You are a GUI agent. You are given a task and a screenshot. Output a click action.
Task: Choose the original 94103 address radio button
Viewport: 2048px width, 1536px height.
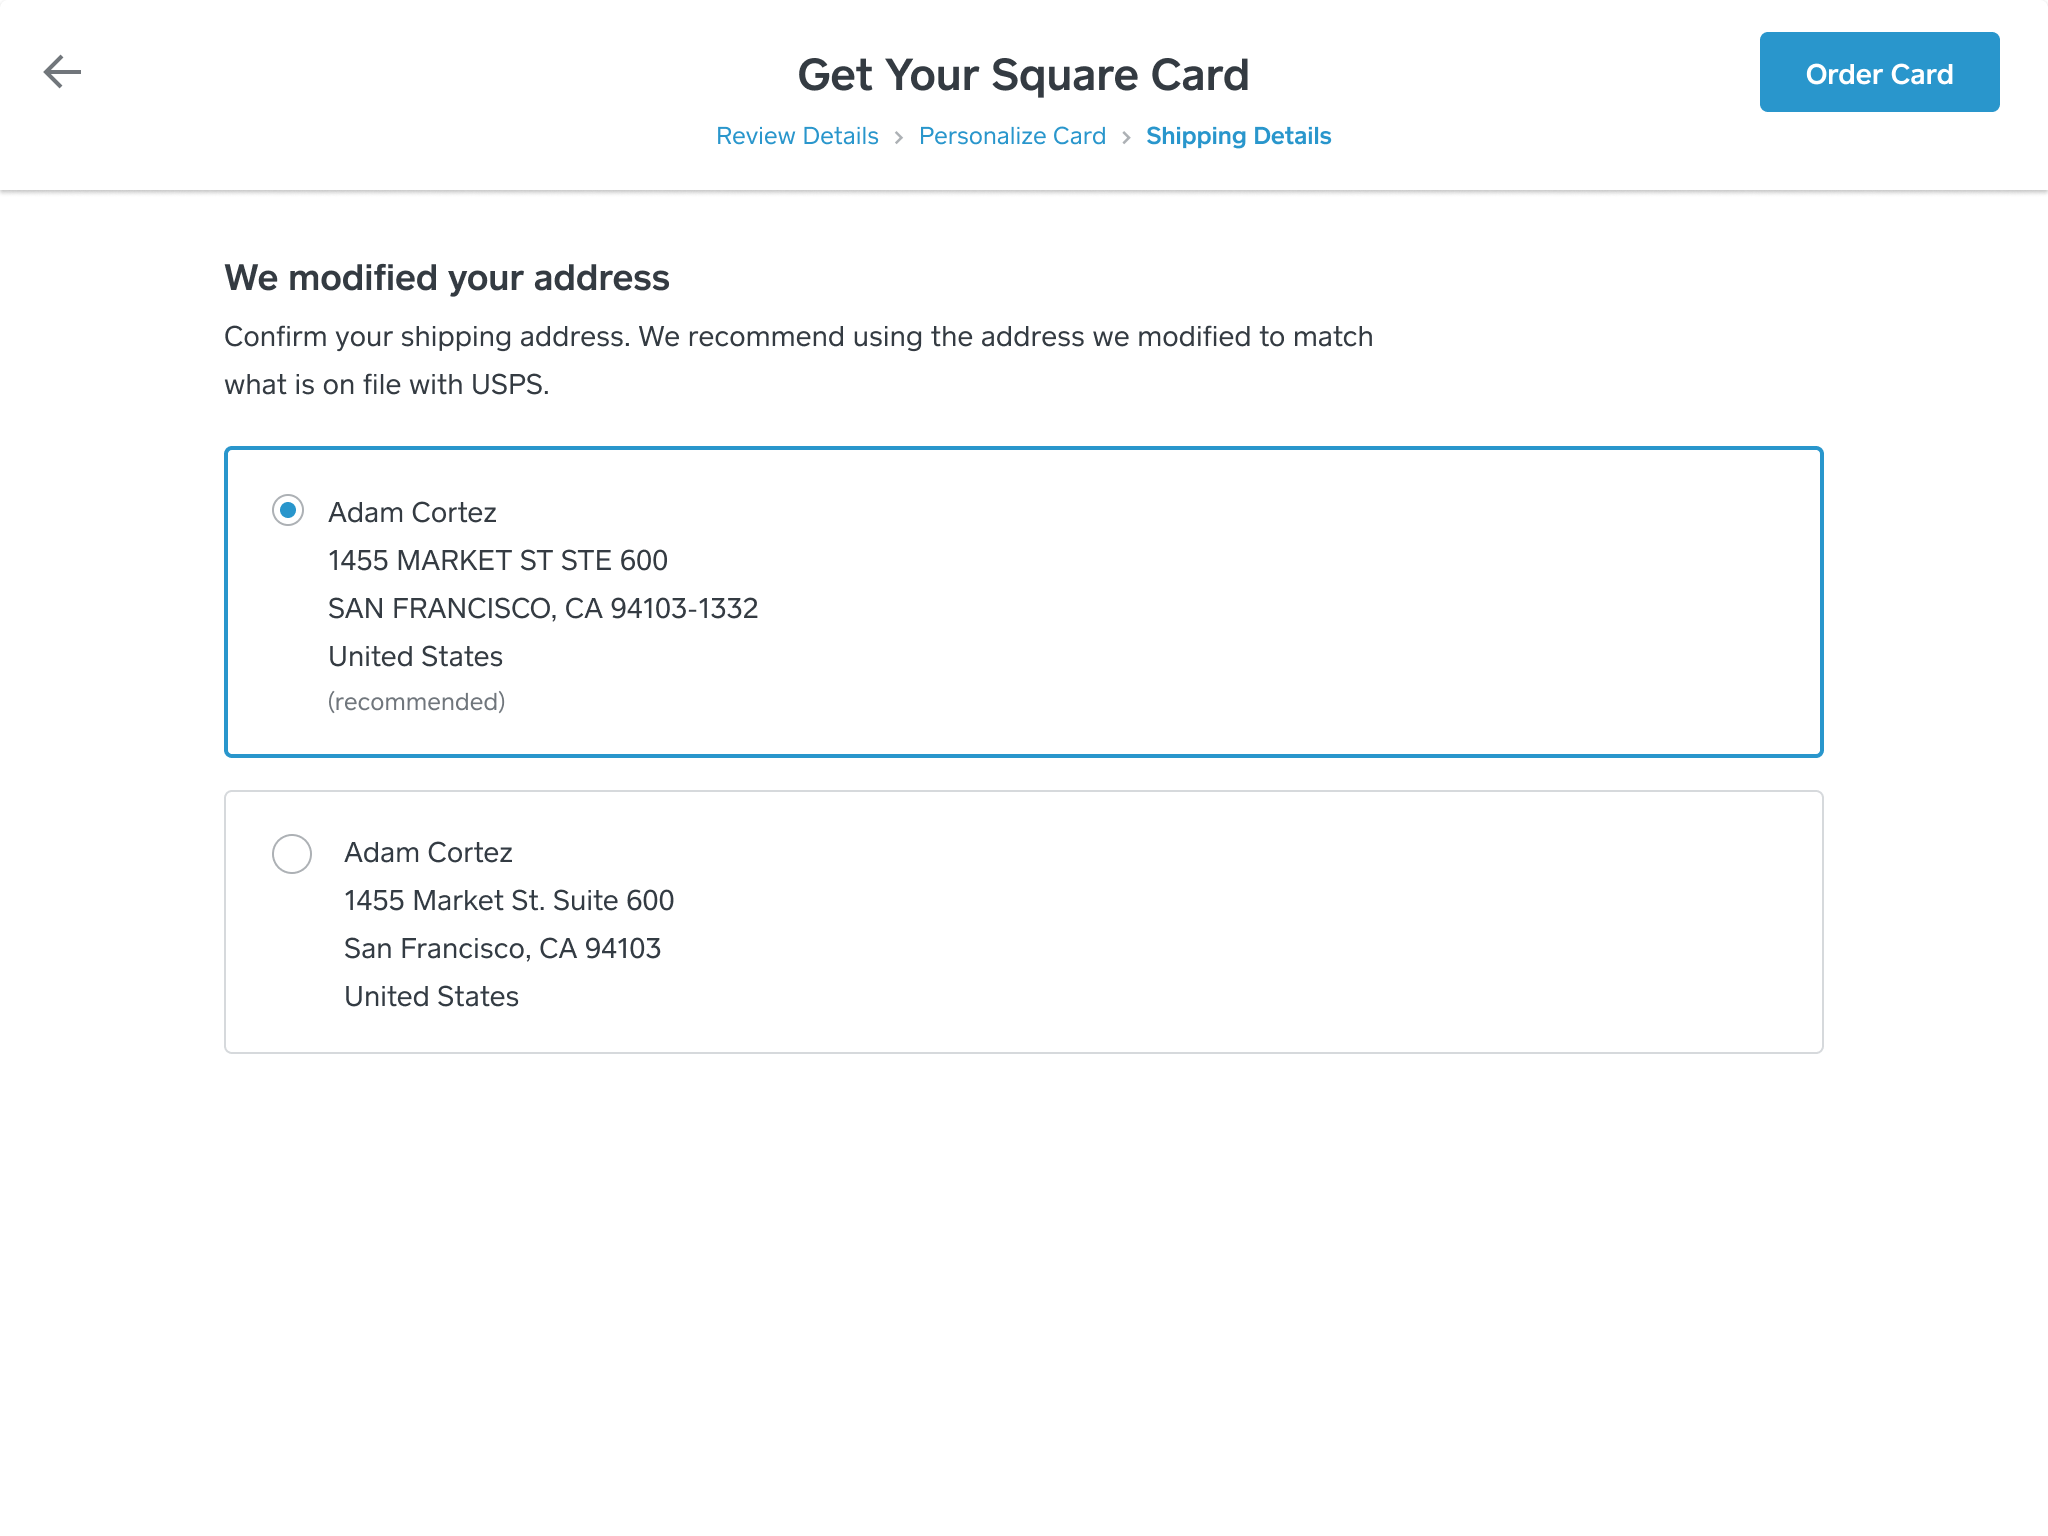coord(292,854)
